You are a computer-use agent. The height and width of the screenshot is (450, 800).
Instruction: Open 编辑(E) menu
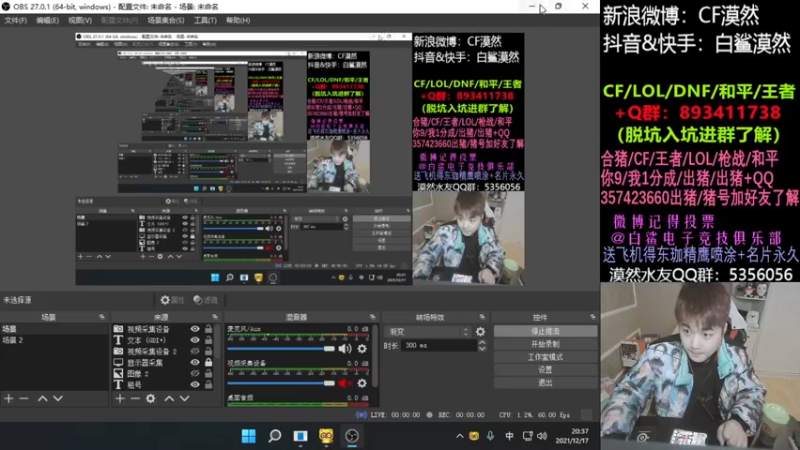(x=47, y=20)
